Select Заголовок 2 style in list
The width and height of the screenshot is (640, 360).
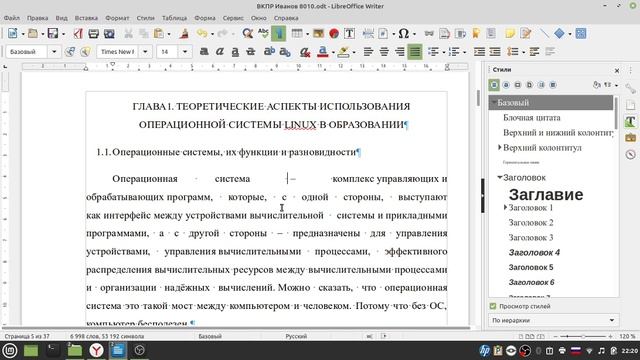tap(531, 222)
